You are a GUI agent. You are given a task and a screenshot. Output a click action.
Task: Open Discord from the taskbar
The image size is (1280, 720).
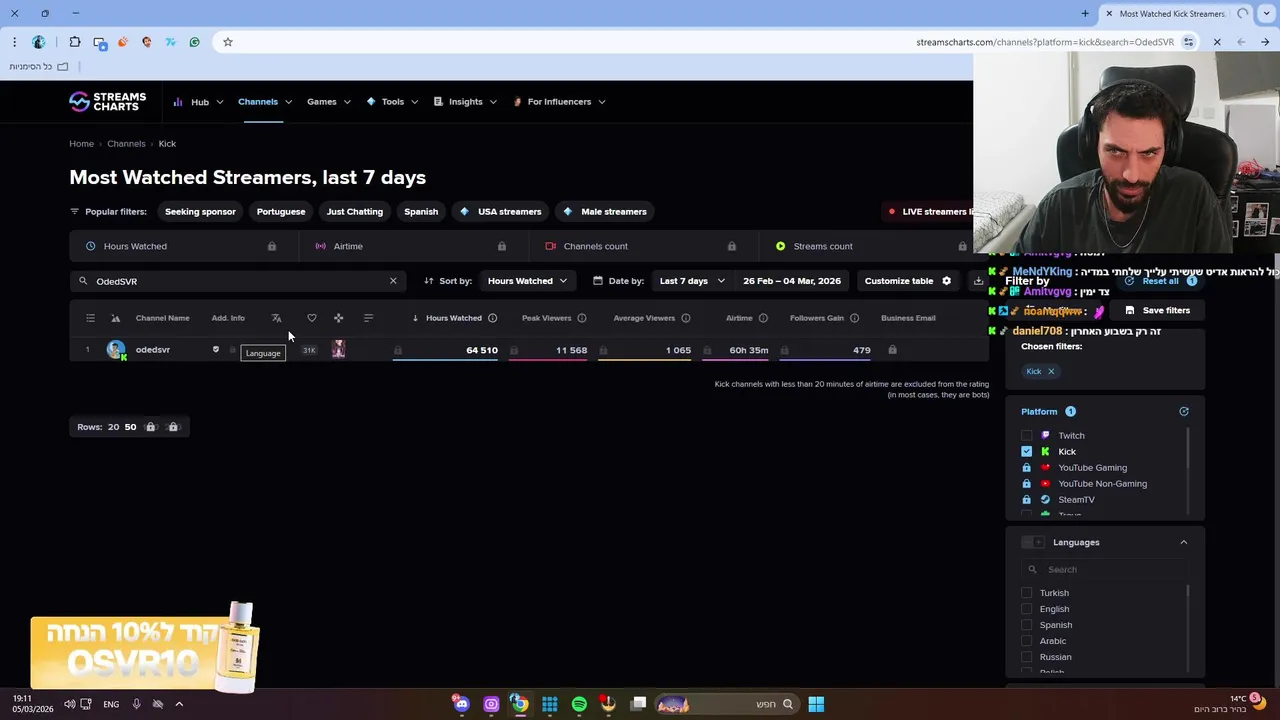click(x=461, y=704)
